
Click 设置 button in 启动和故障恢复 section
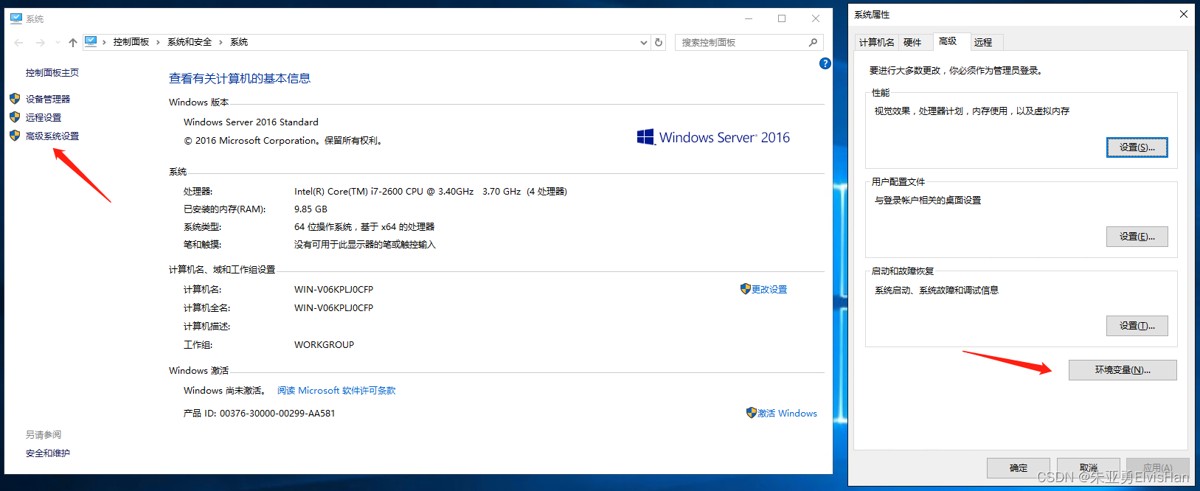tap(1137, 326)
